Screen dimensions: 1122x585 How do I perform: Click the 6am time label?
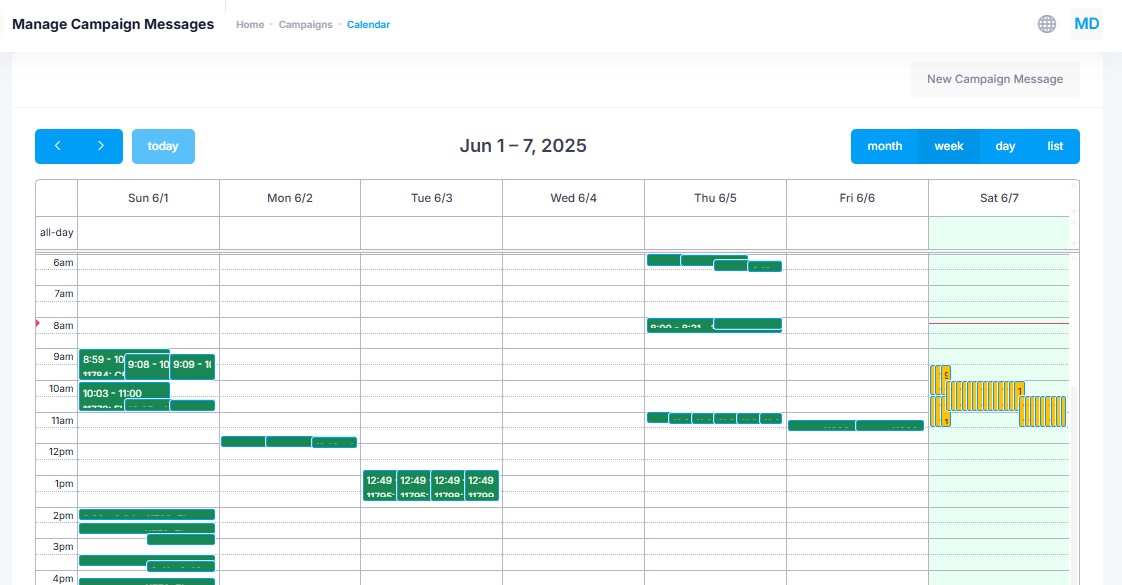63,262
